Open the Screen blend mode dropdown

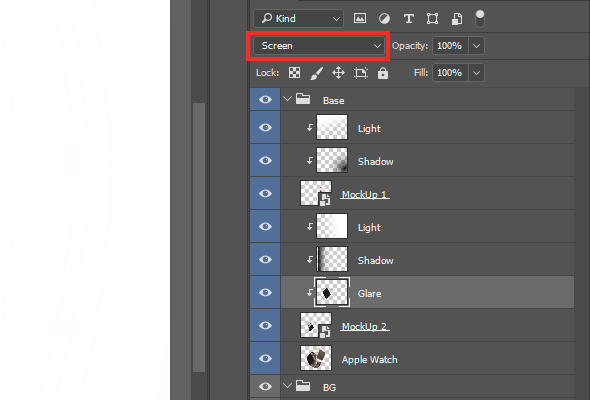[x=319, y=46]
